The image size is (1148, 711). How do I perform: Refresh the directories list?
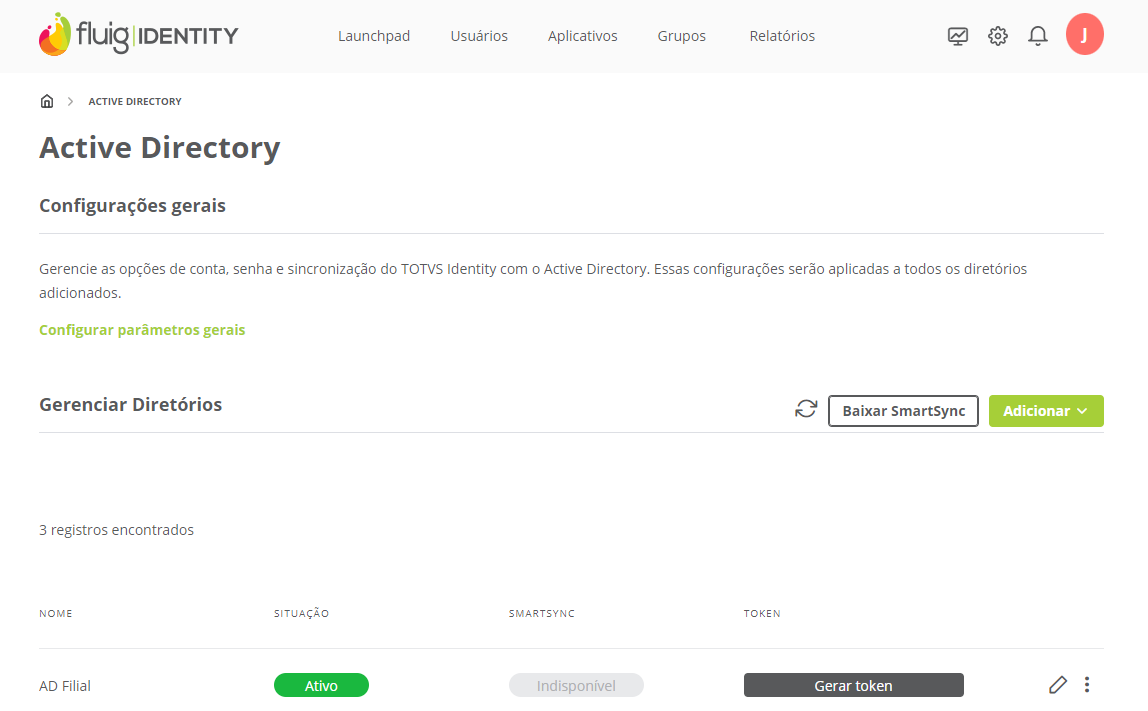805,409
